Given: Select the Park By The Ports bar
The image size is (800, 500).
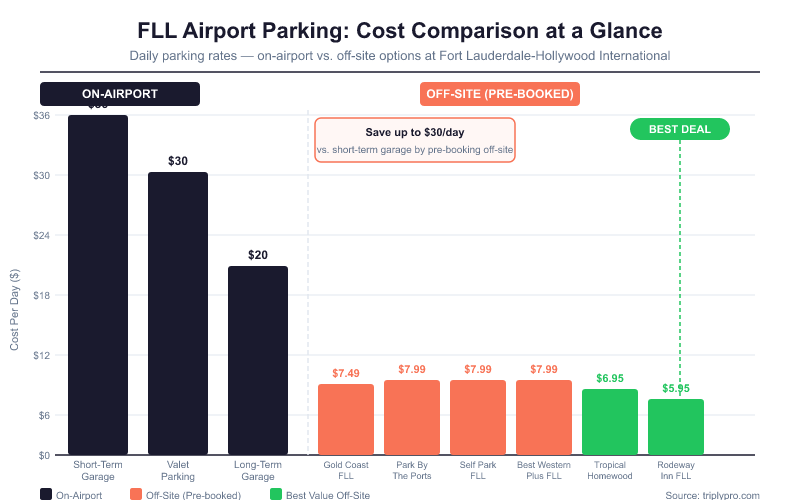Looking at the screenshot, I should click(x=412, y=417).
